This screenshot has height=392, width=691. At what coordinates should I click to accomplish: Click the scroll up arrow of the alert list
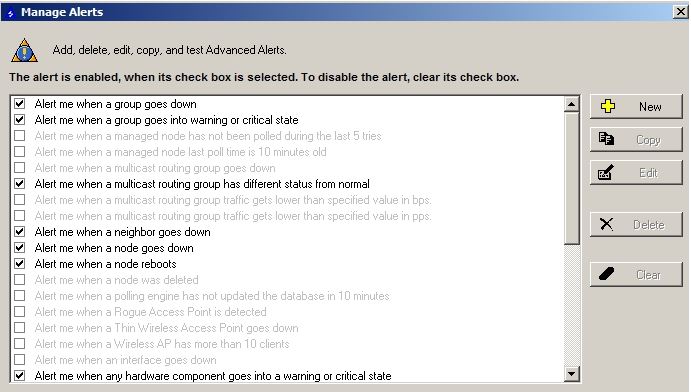(571, 104)
